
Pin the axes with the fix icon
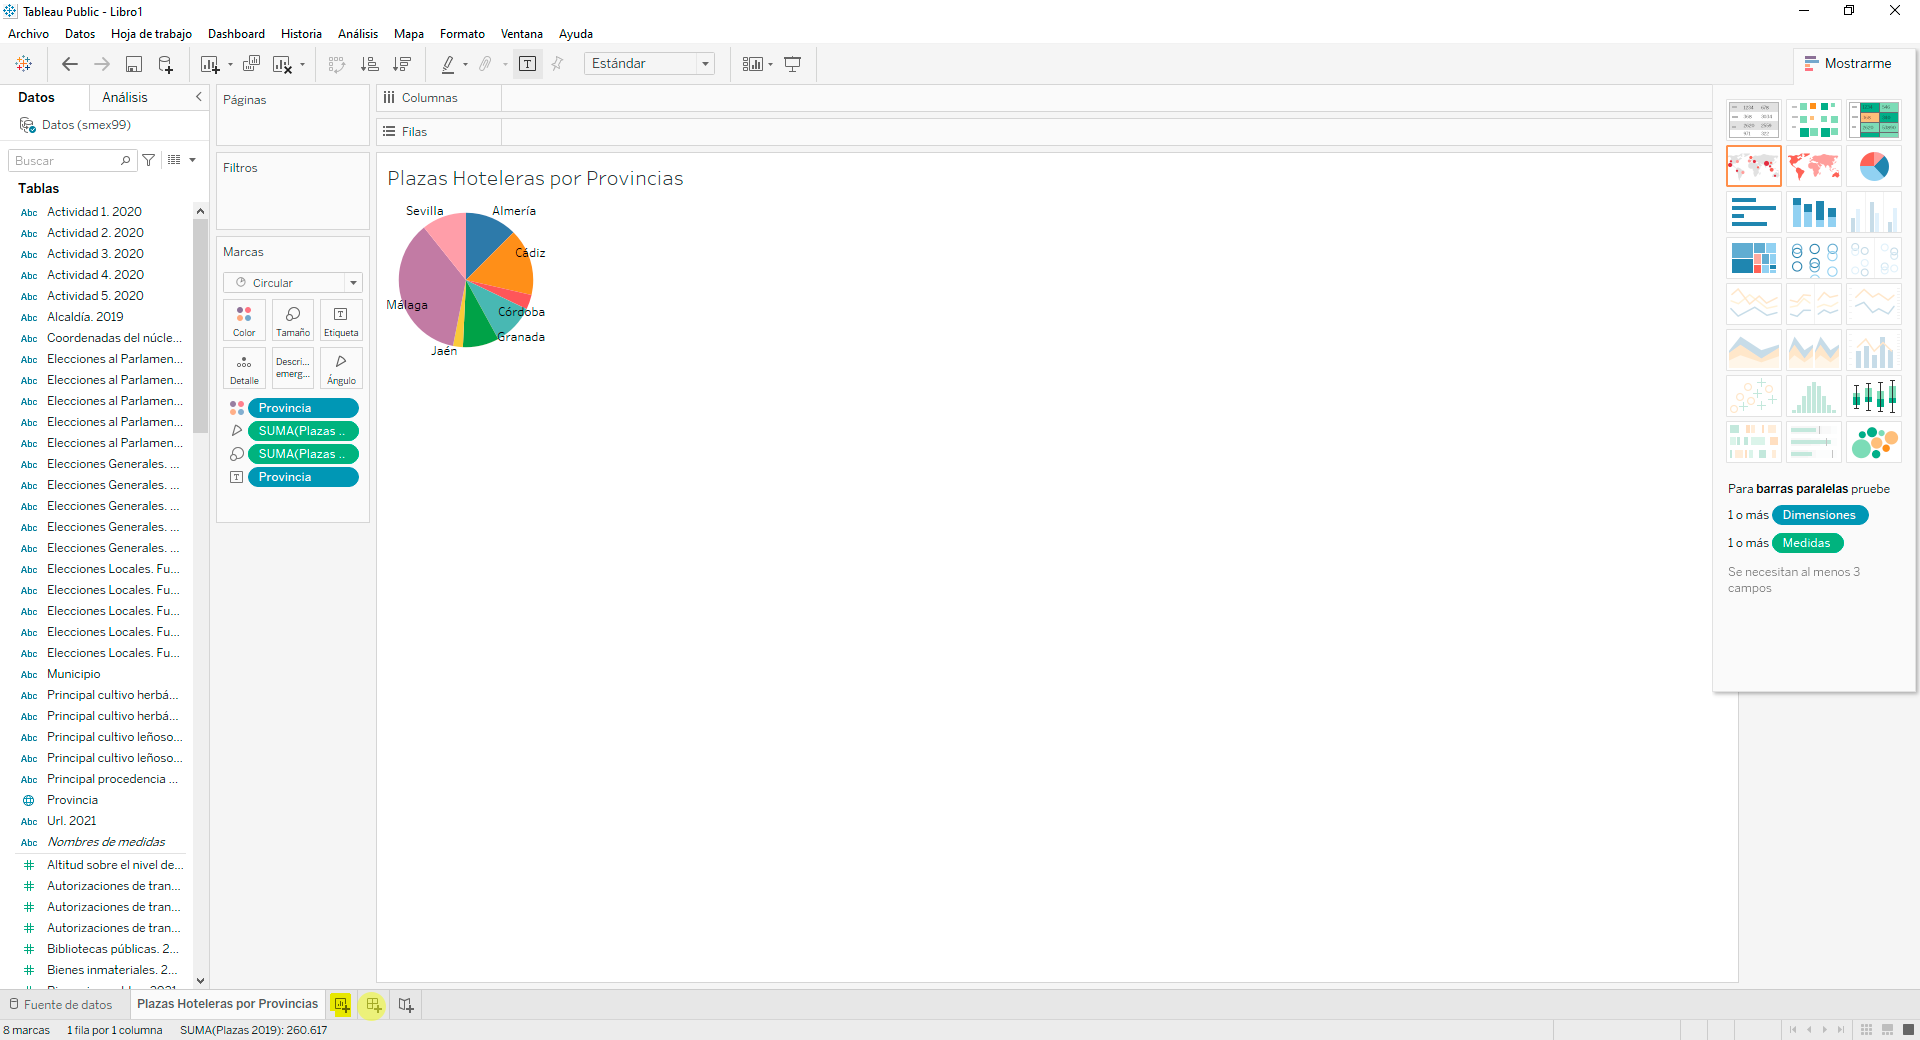[557, 63]
